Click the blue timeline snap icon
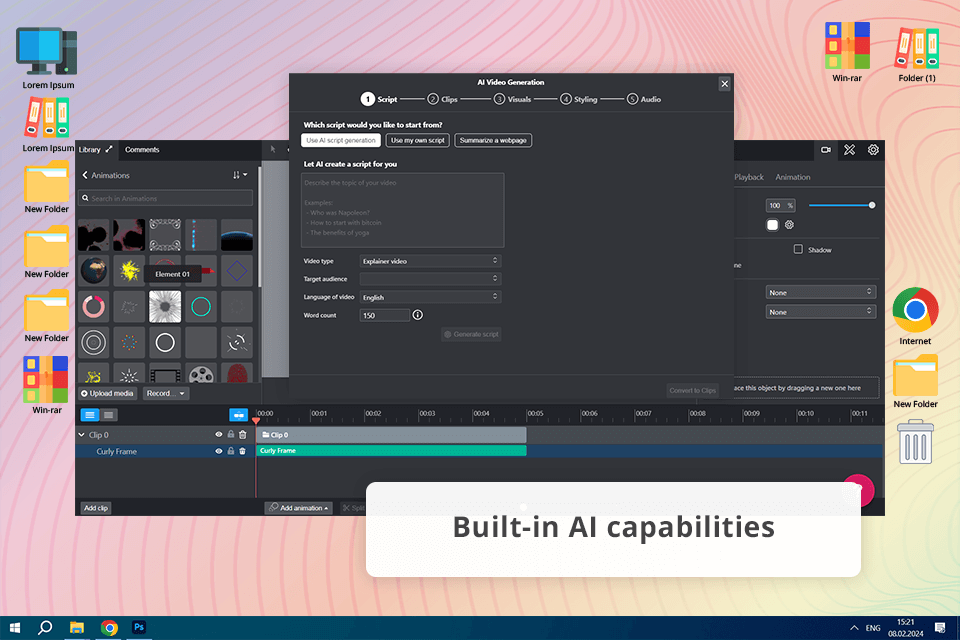 point(238,415)
